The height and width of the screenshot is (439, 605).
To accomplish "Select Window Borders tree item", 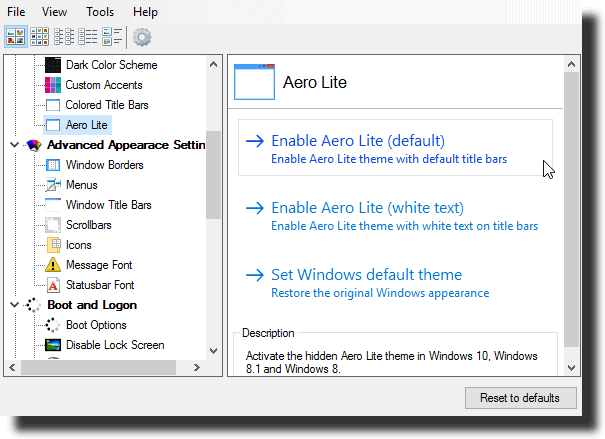I will (105, 165).
